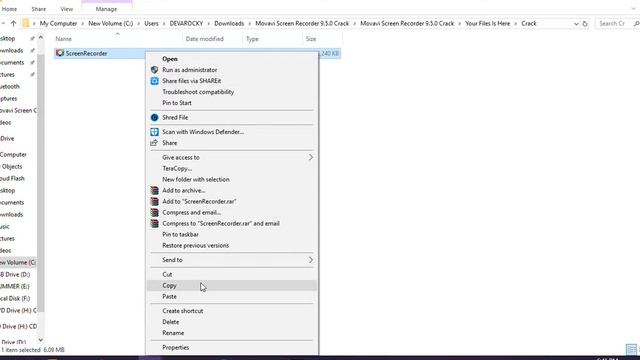Open Properties from context menu
This screenshot has height=360, width=640.
coord(232,347)
